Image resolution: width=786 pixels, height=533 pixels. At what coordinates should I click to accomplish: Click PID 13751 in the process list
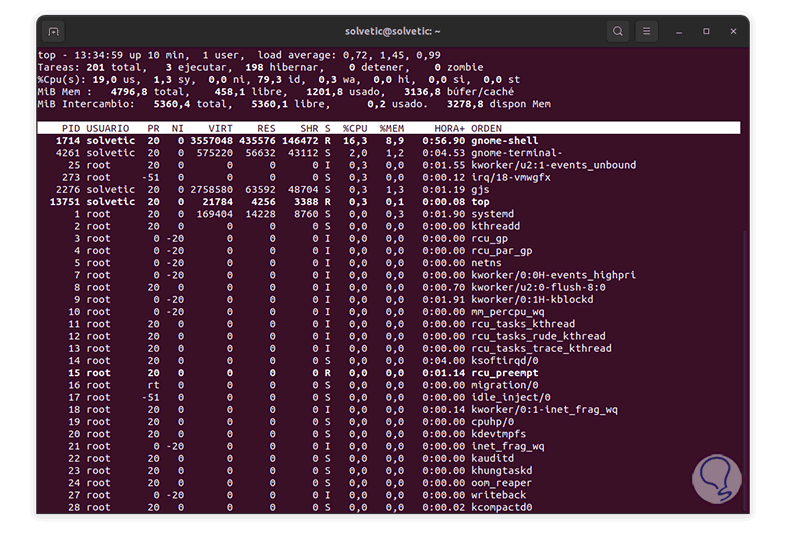tap(65, 202)
